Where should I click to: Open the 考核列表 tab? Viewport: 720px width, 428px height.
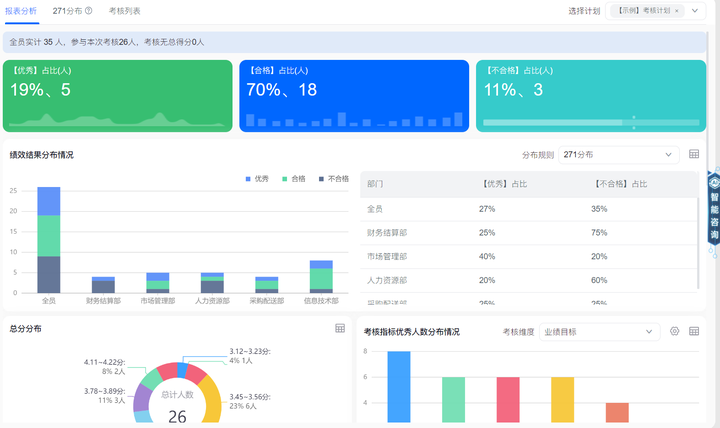124,11
